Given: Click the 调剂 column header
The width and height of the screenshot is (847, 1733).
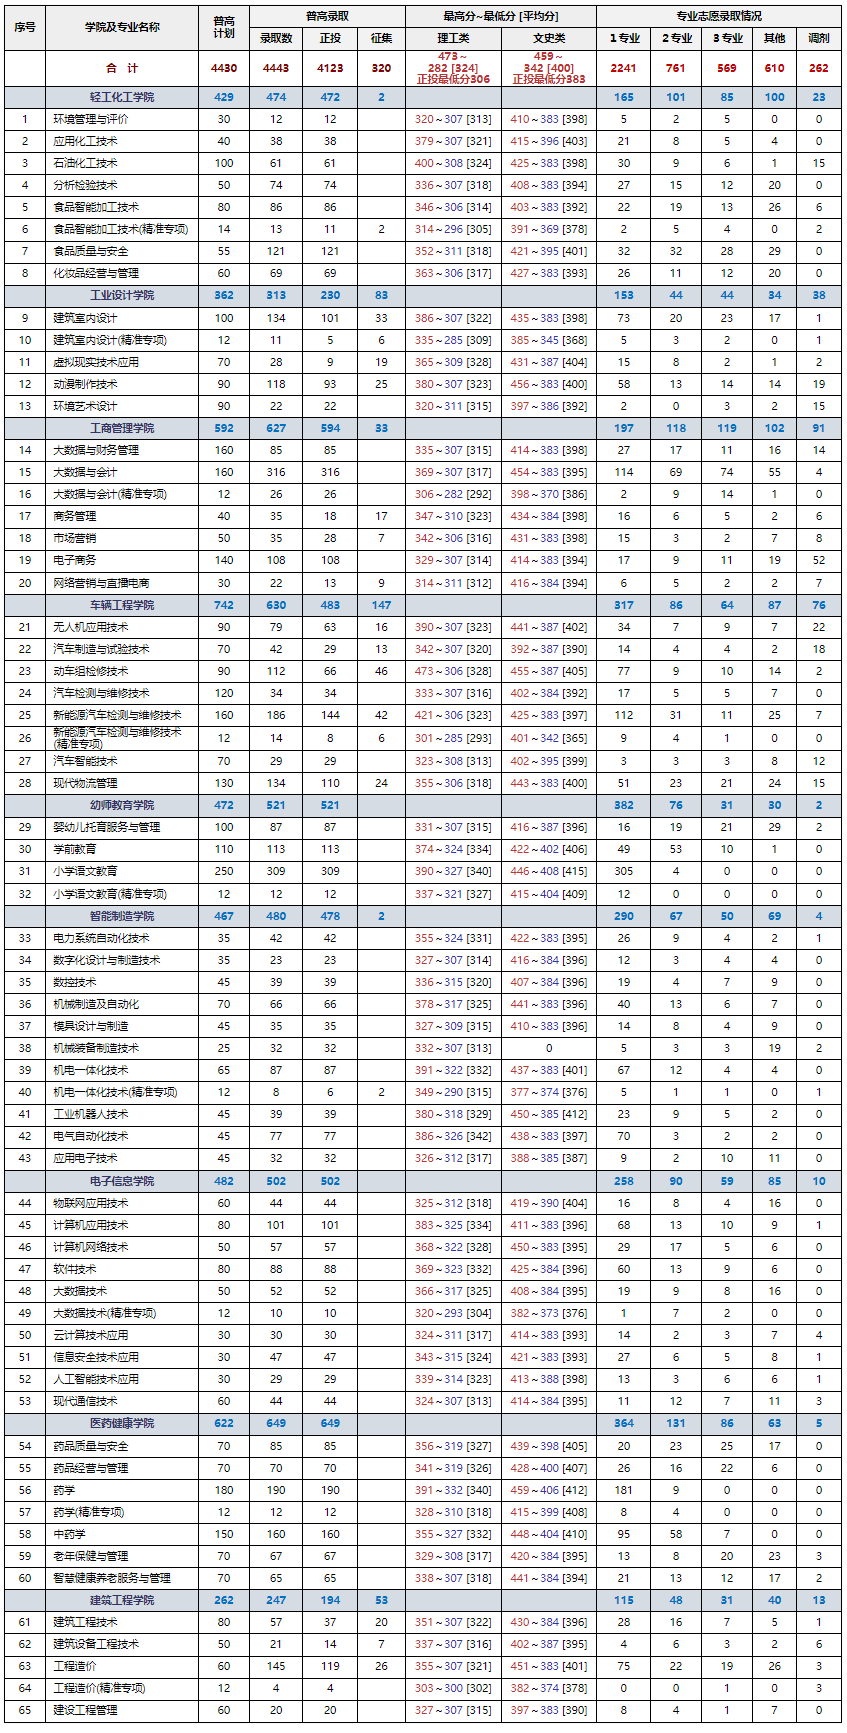Looking at the screenshot, I should tap(819, 38).
